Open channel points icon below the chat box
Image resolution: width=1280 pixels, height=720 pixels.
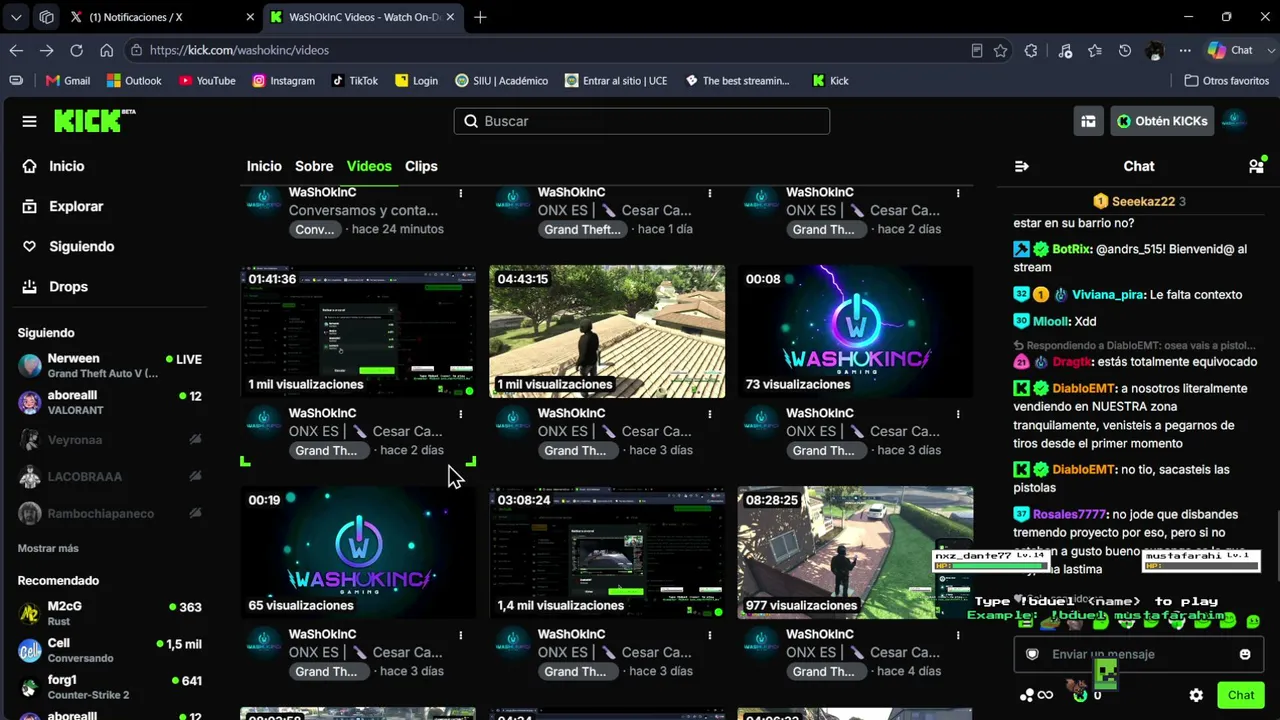coord(1027,695)
